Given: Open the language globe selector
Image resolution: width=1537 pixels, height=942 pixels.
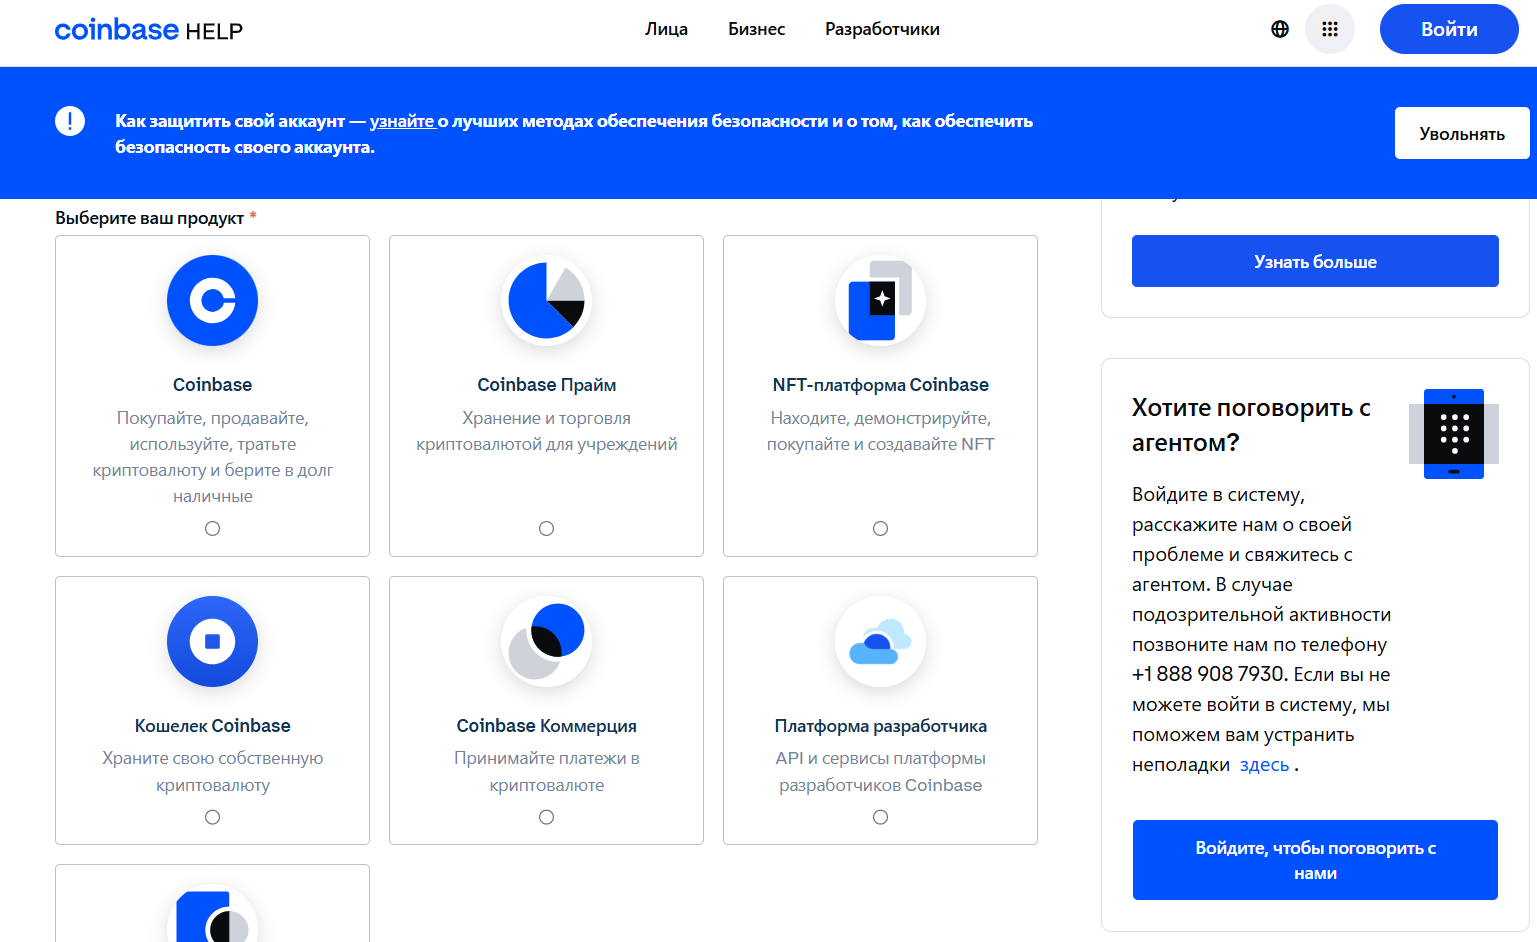Looking at the screenshot, I should coord(1280,29).
